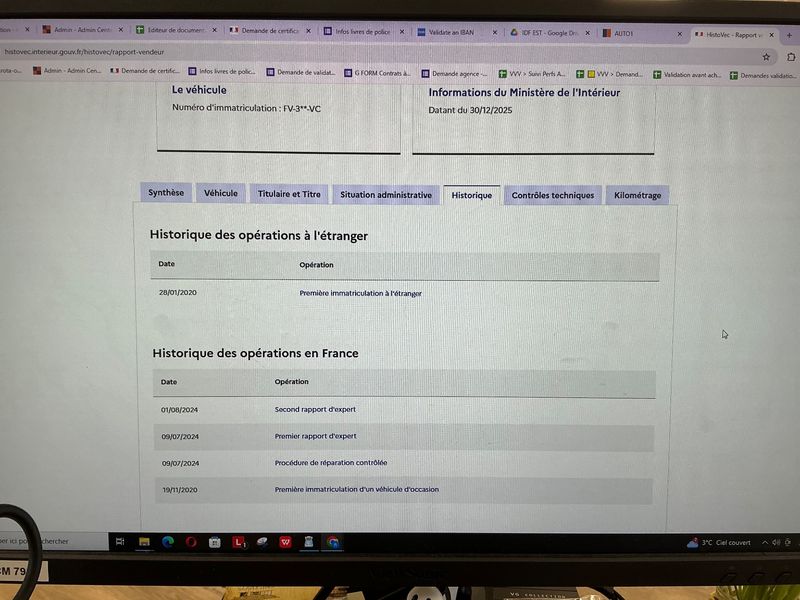Image resolution: width=800 pixels, height=600 pixels.
Task: Open the red Opera icon in taskbar
Action: 190,541
